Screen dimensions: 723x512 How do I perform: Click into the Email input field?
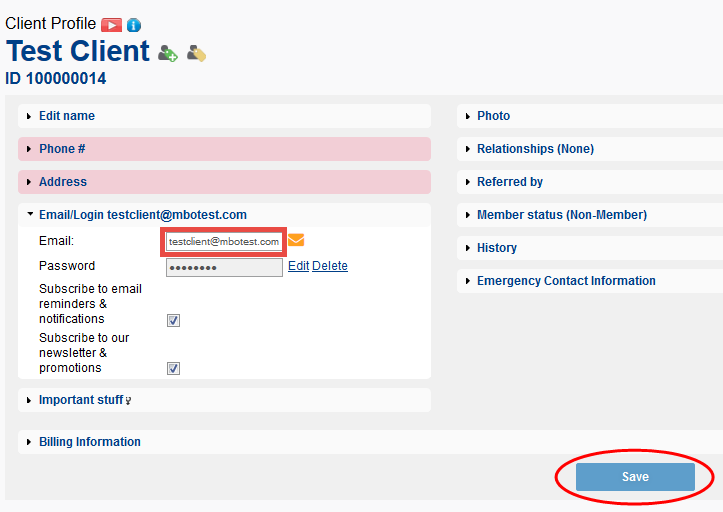point(224,241)
